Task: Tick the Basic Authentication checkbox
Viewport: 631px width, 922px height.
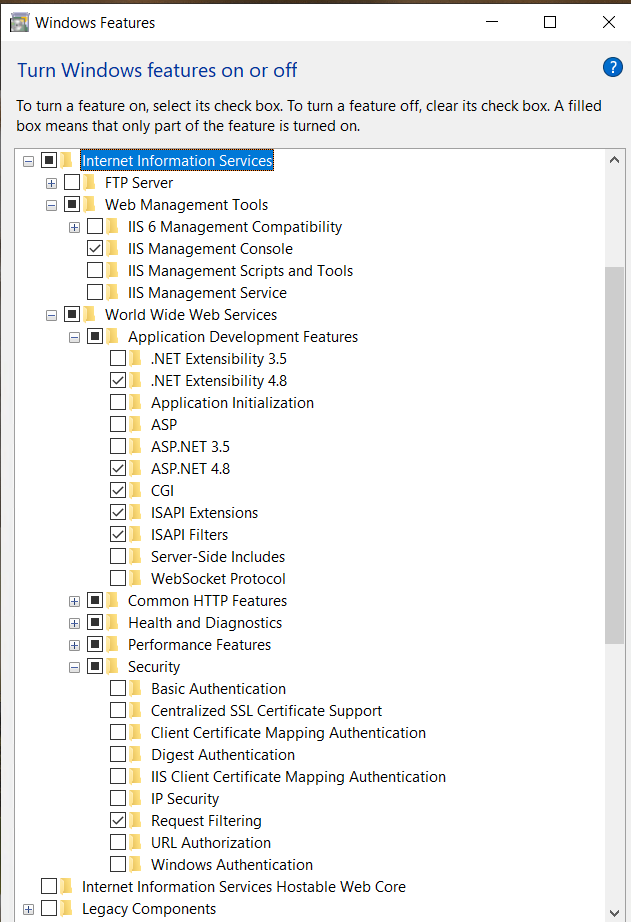Action: click(118, 688)
